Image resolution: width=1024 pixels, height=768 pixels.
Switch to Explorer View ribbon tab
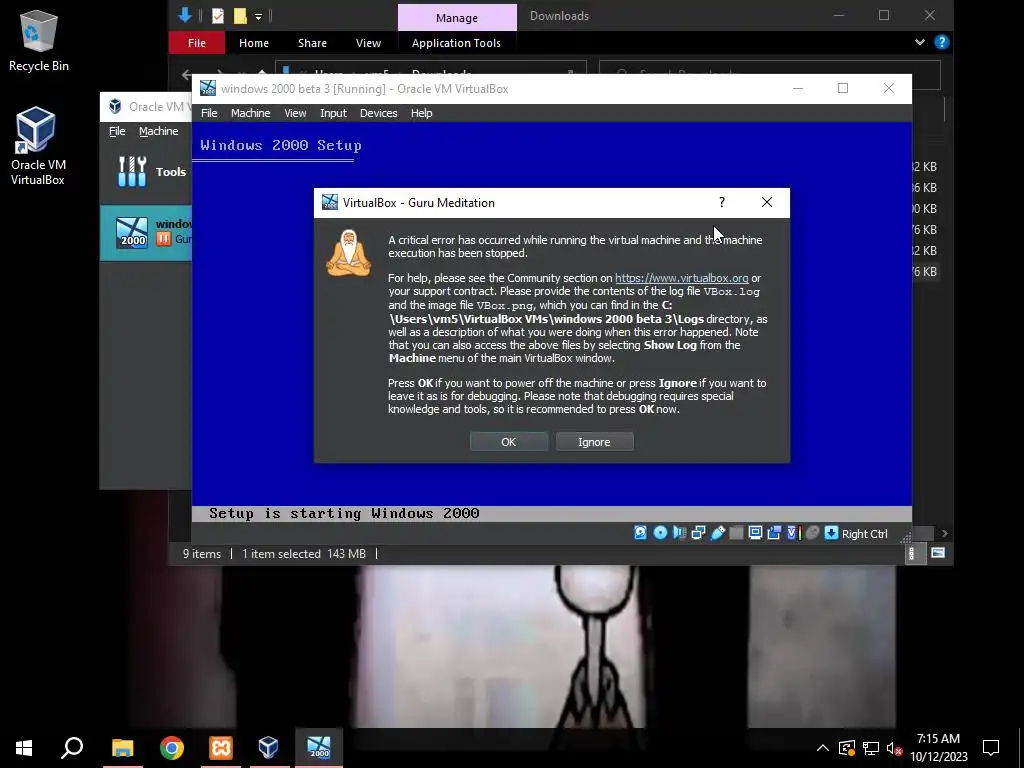(368, 43)
